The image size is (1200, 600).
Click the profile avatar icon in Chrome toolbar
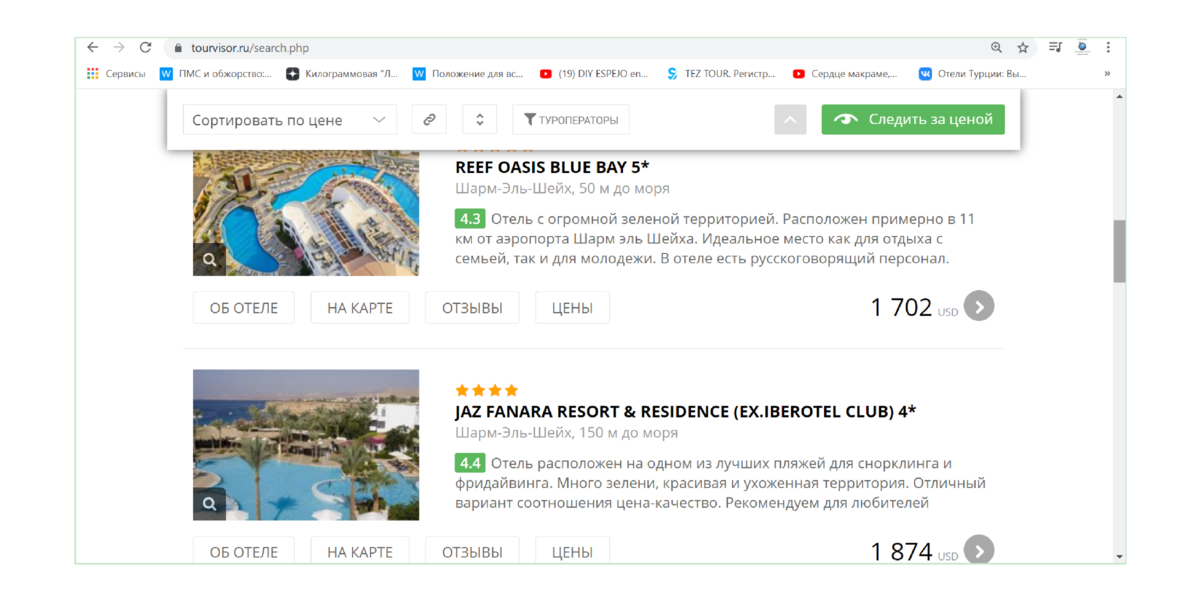[x=1082, y=47]
